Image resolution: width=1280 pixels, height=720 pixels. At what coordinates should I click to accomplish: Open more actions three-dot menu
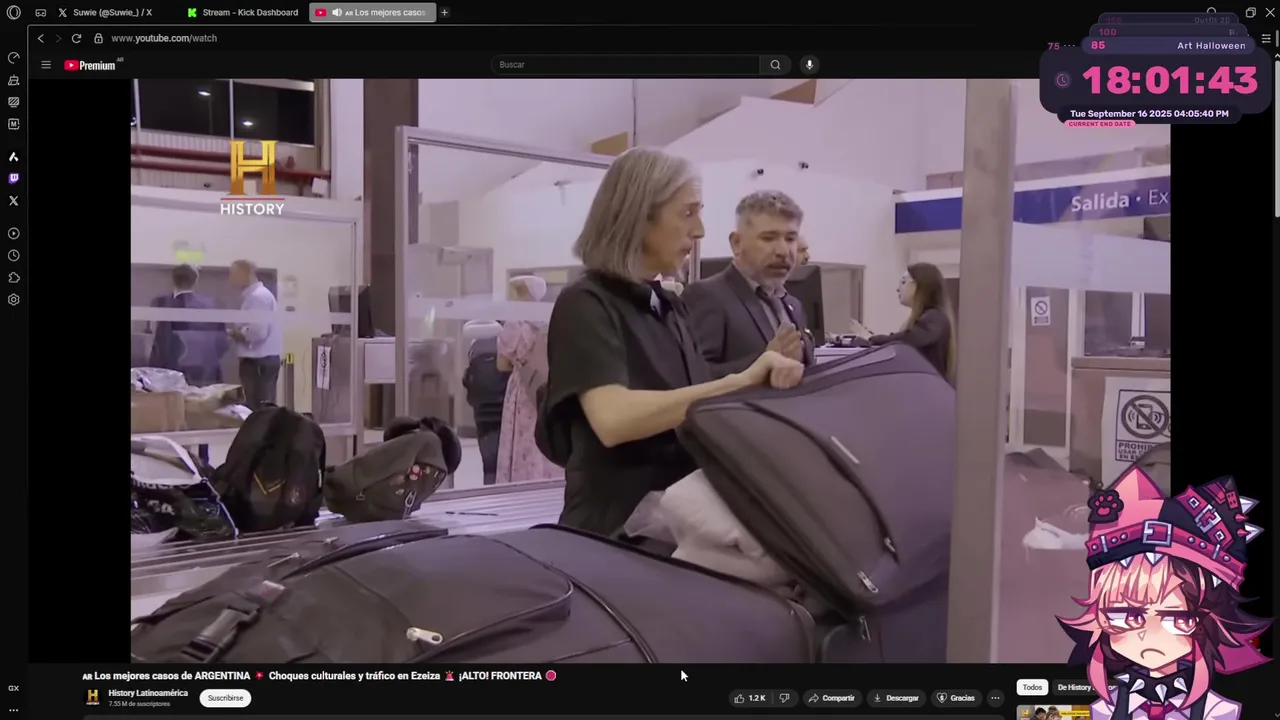(x=995, y=698)
